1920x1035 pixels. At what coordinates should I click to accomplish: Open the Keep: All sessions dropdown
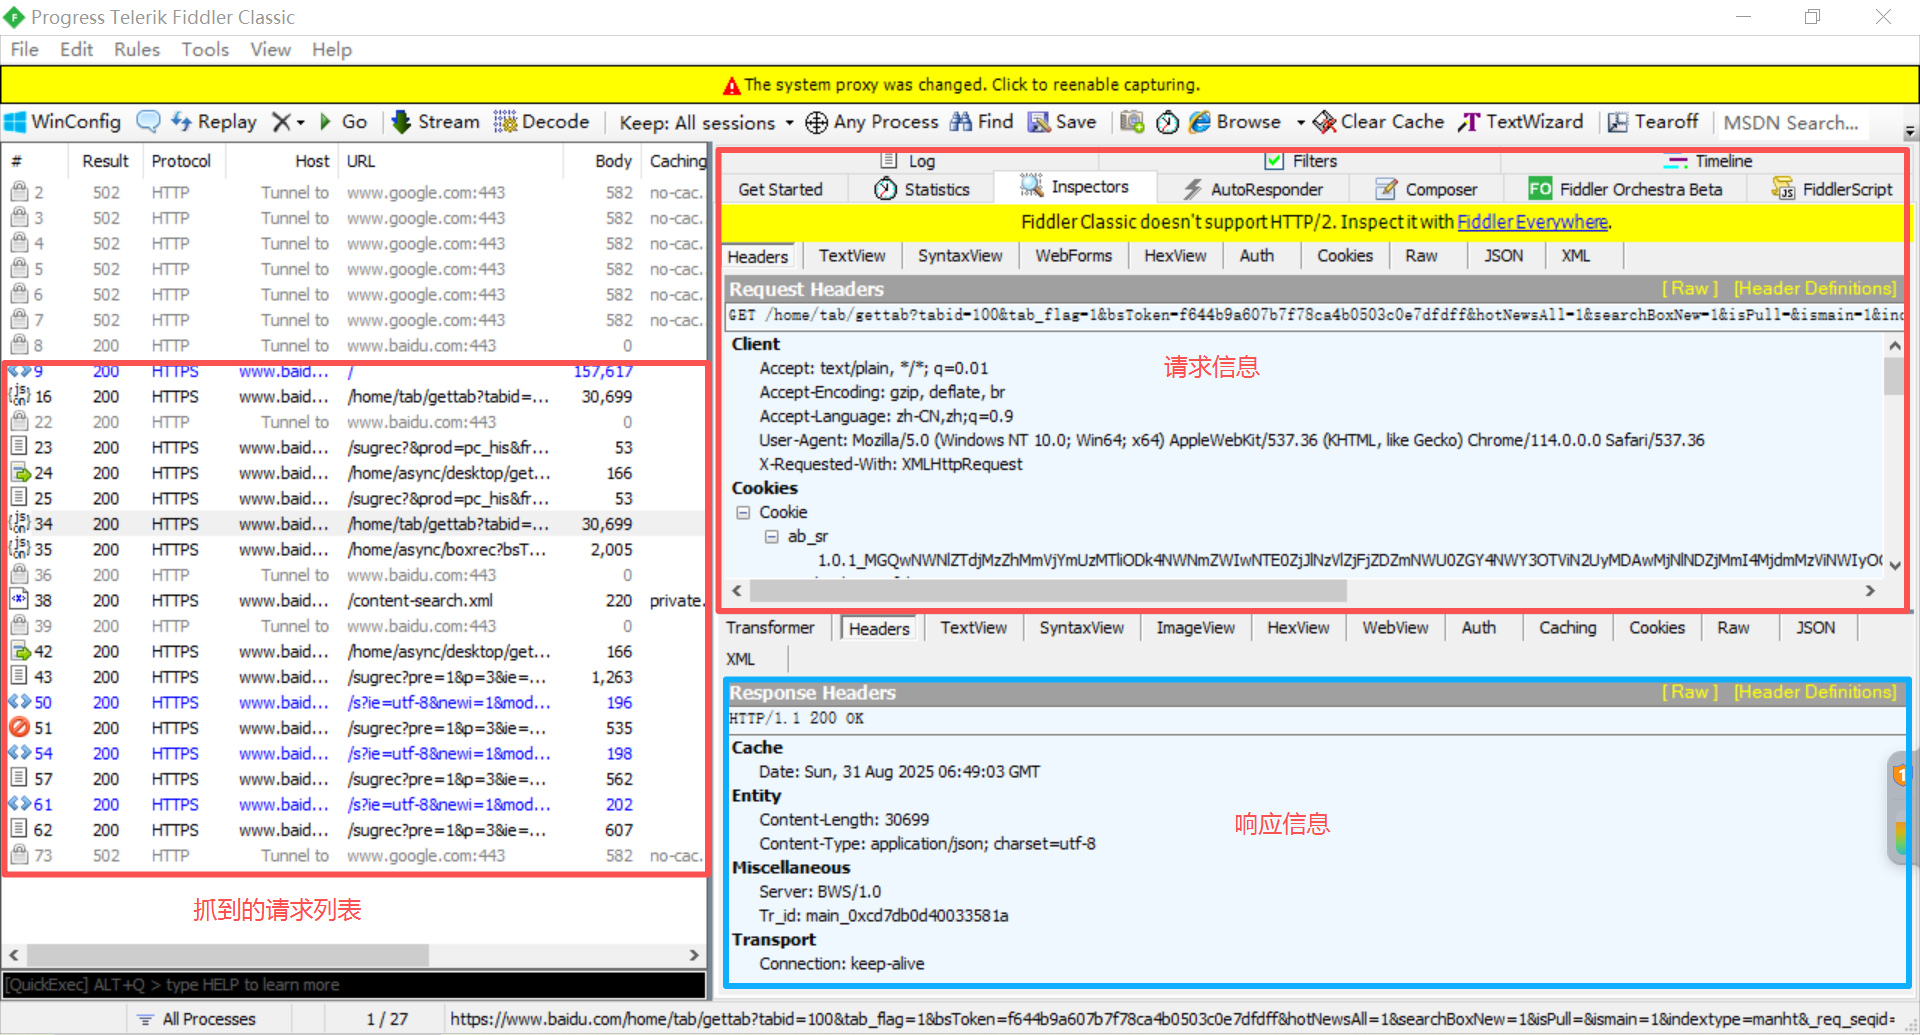click(706, 122)
